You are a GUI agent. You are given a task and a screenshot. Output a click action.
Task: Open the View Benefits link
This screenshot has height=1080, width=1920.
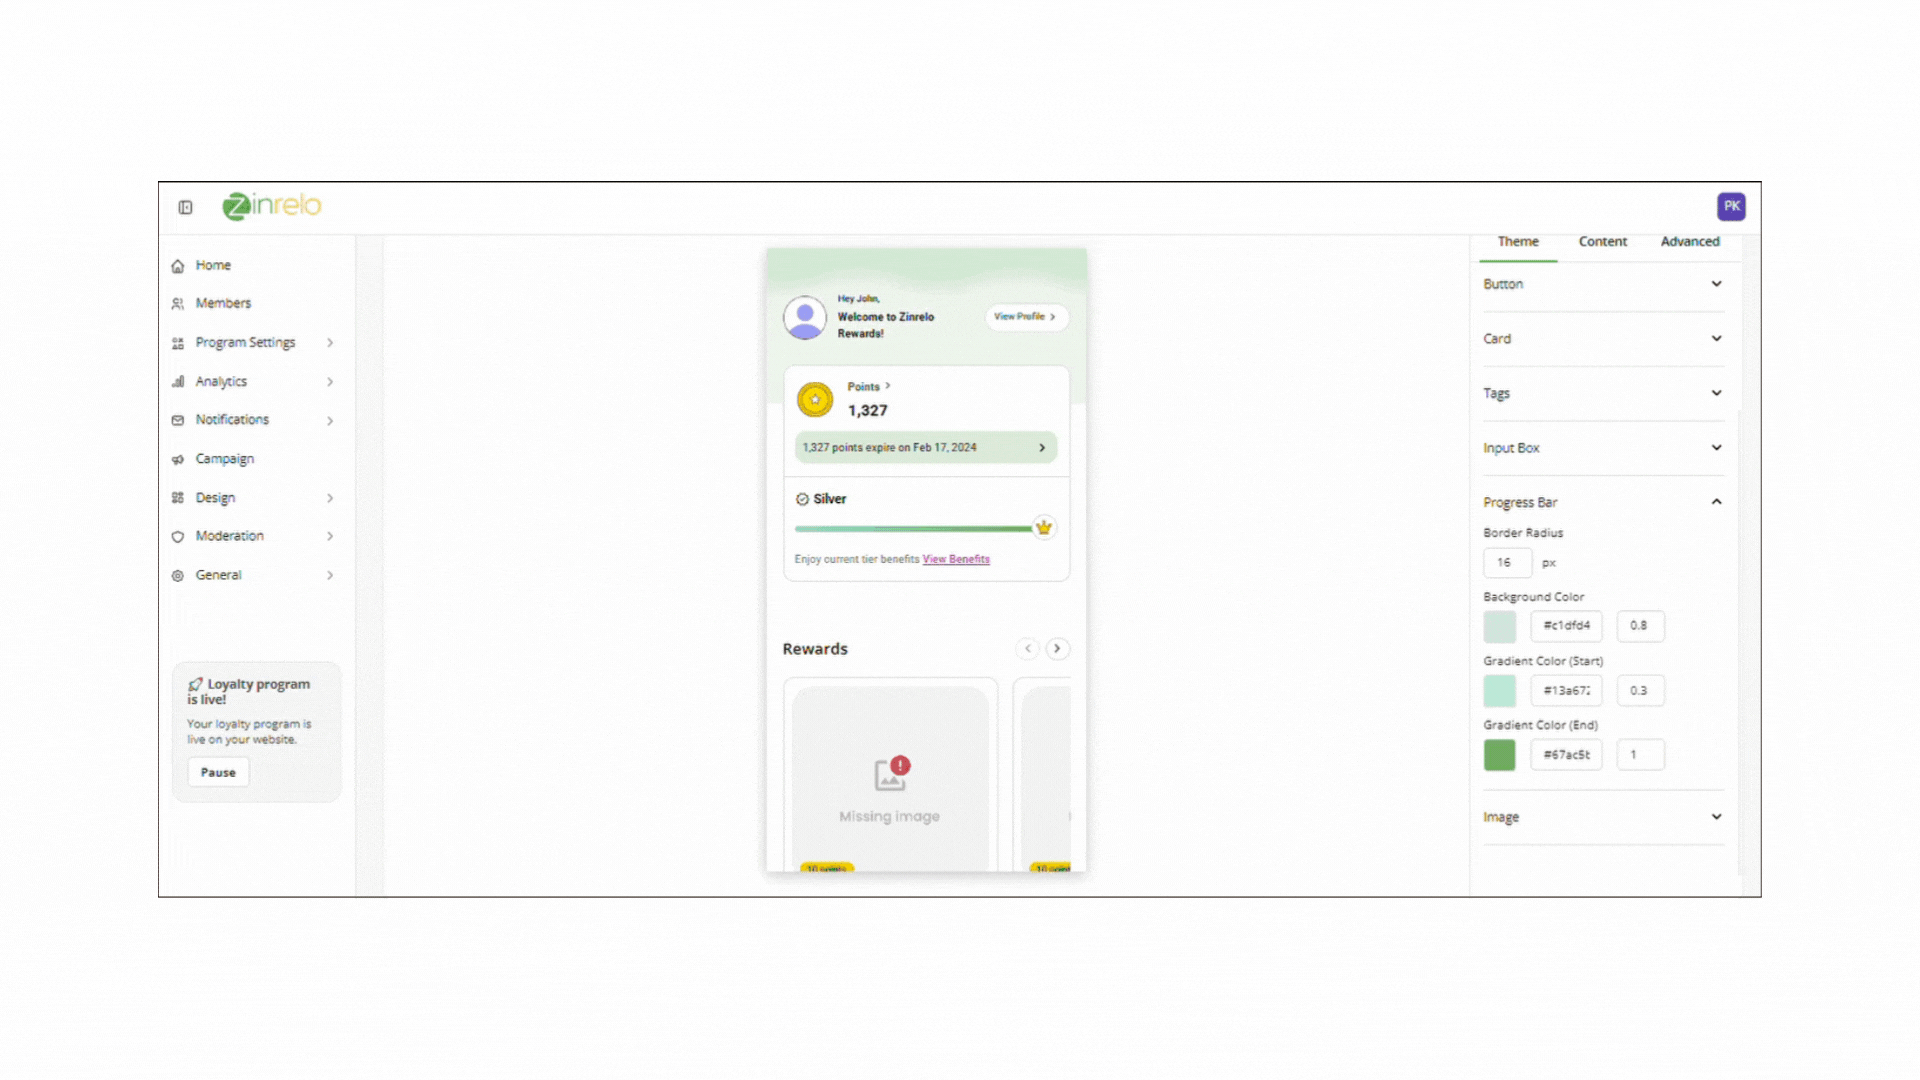(x=956, y=559)
